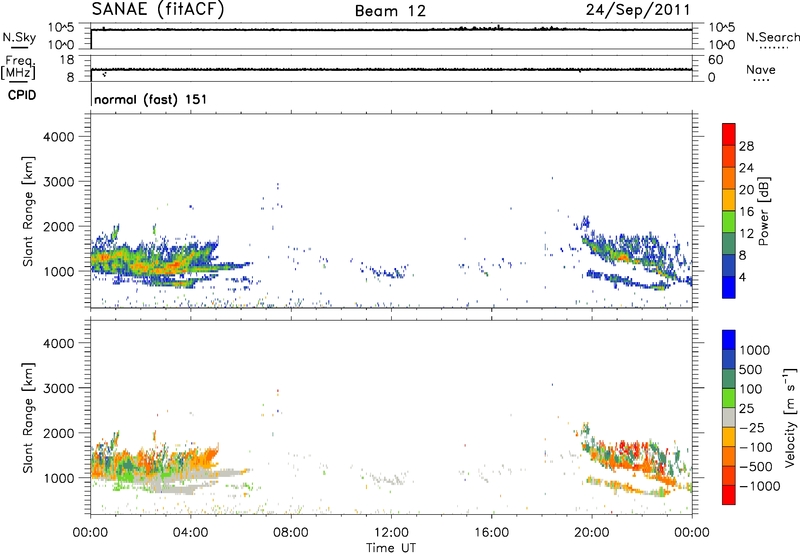
Task: Click the 60 tick on Nave axis
Action: pos(715,60)
